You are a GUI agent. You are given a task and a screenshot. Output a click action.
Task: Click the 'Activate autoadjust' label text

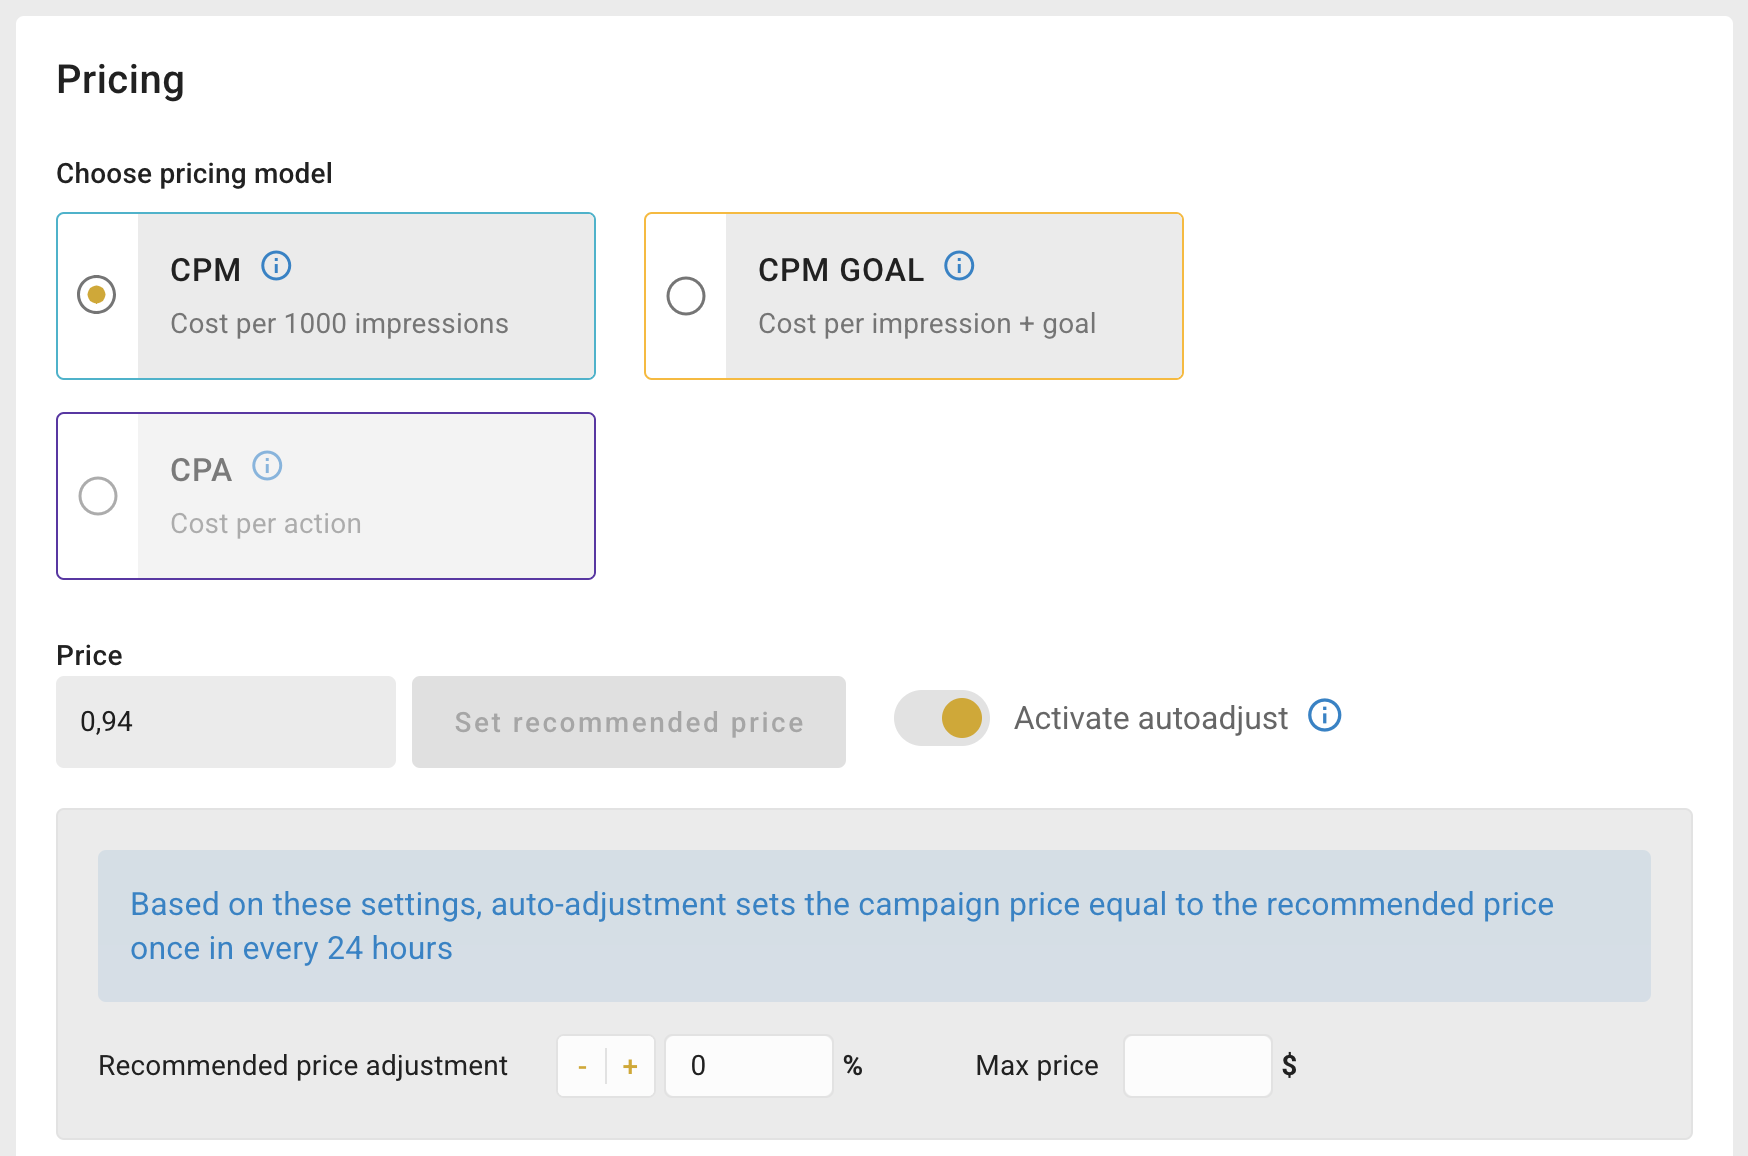pos(1150,718)
